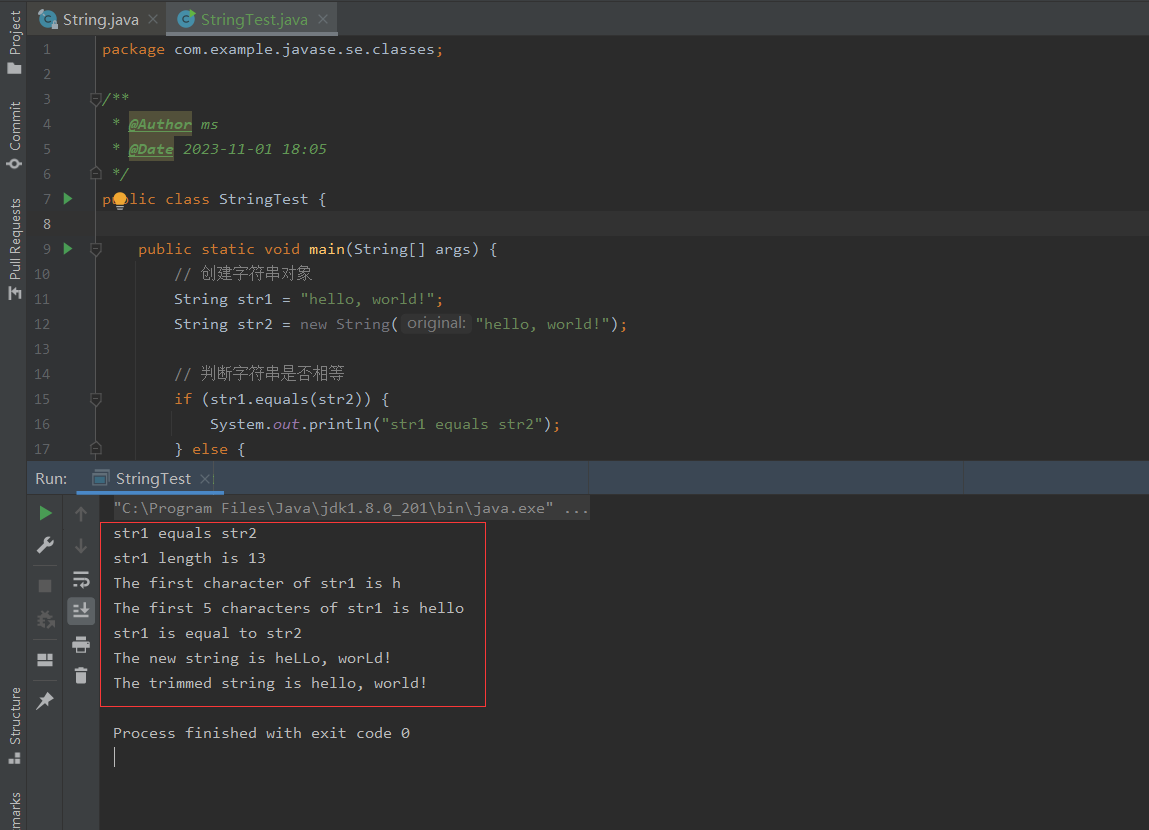Click line number 8 in the gutter
This screenshot has width=1149, height=830.
tap(47, 223)
